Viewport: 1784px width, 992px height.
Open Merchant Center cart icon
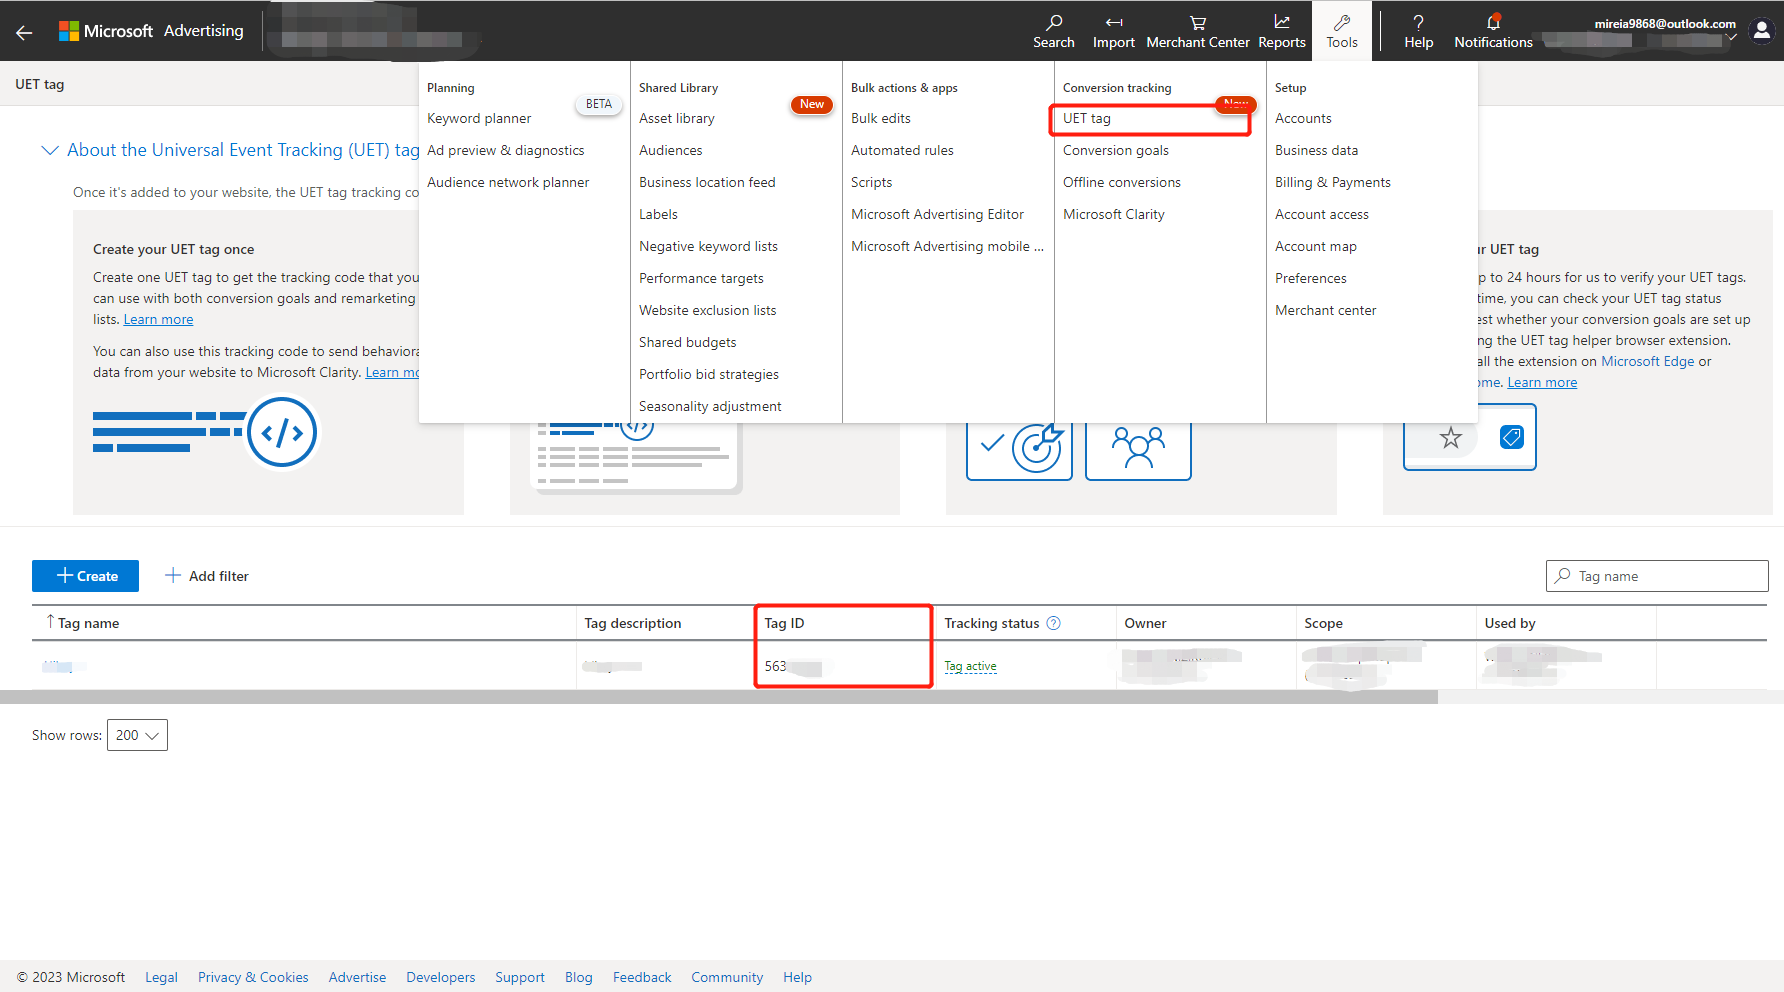1198,31
